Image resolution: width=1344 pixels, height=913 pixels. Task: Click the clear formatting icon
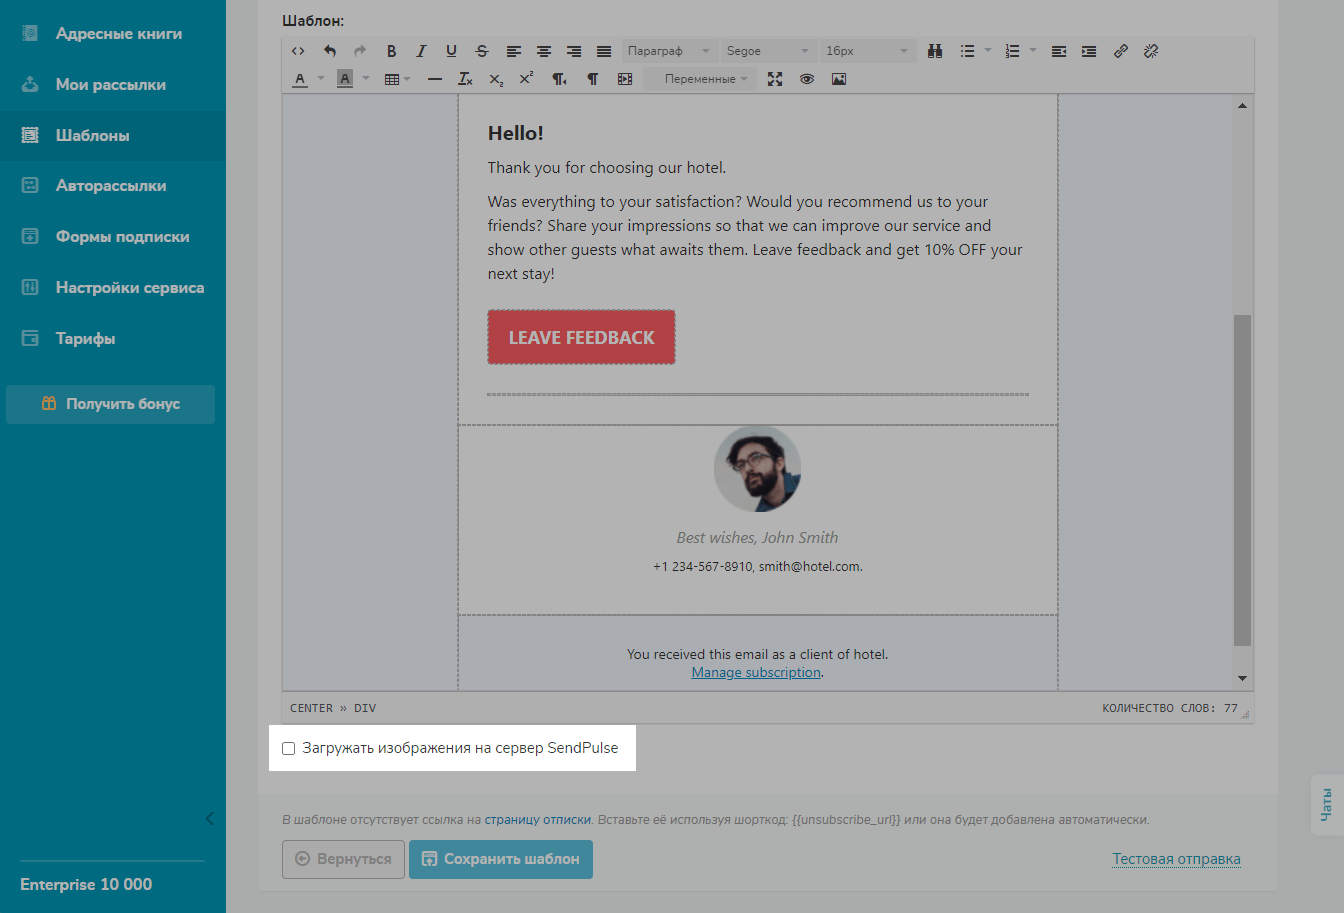coord(465,79)
